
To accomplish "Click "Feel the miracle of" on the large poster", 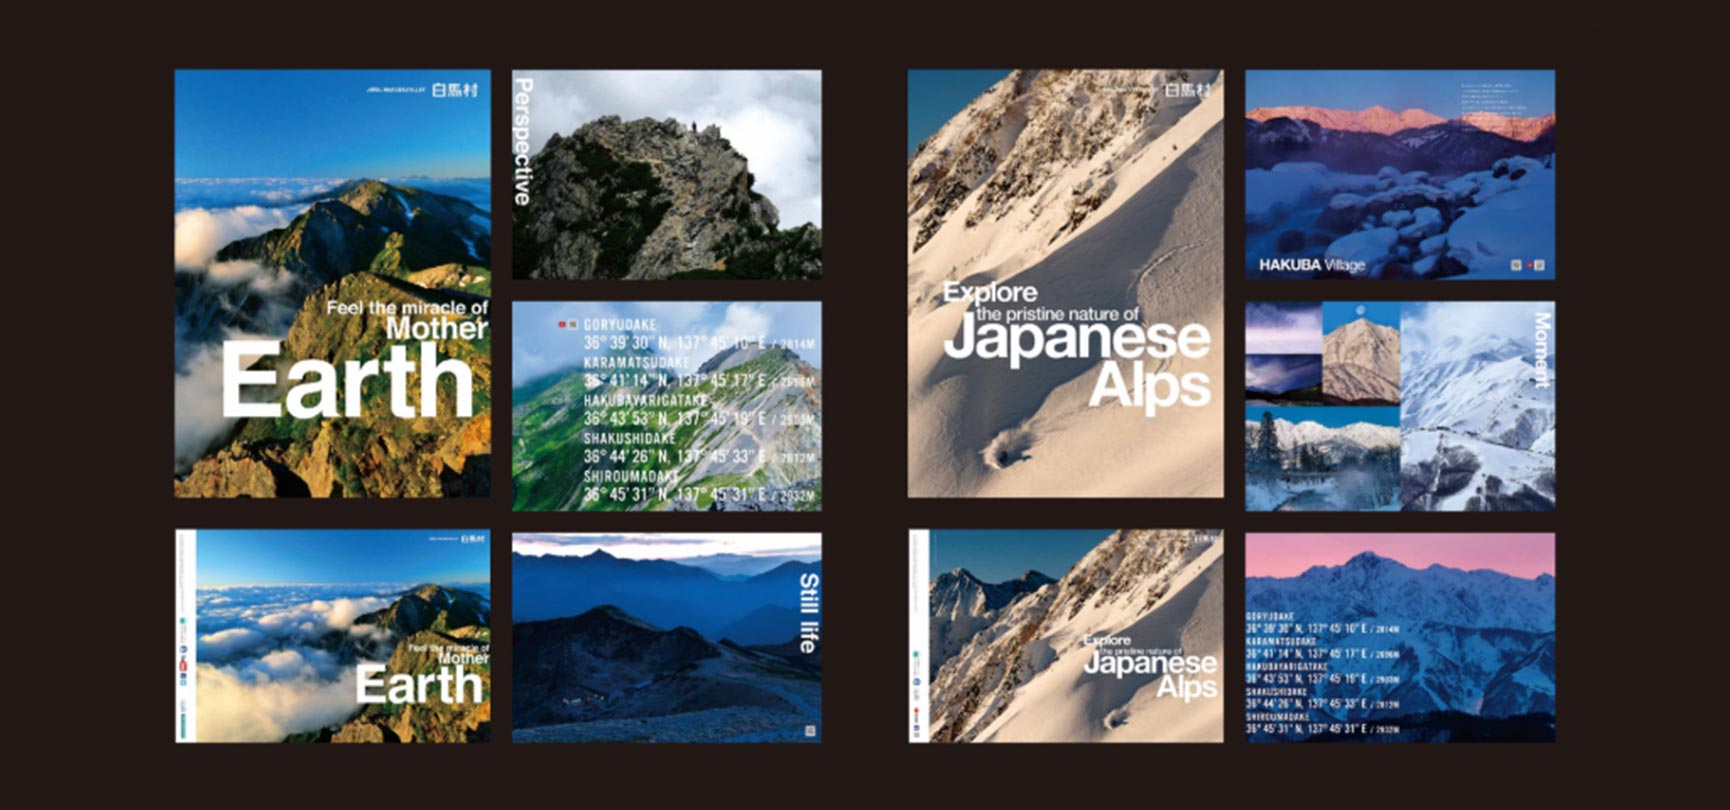I will pos(407,308).
